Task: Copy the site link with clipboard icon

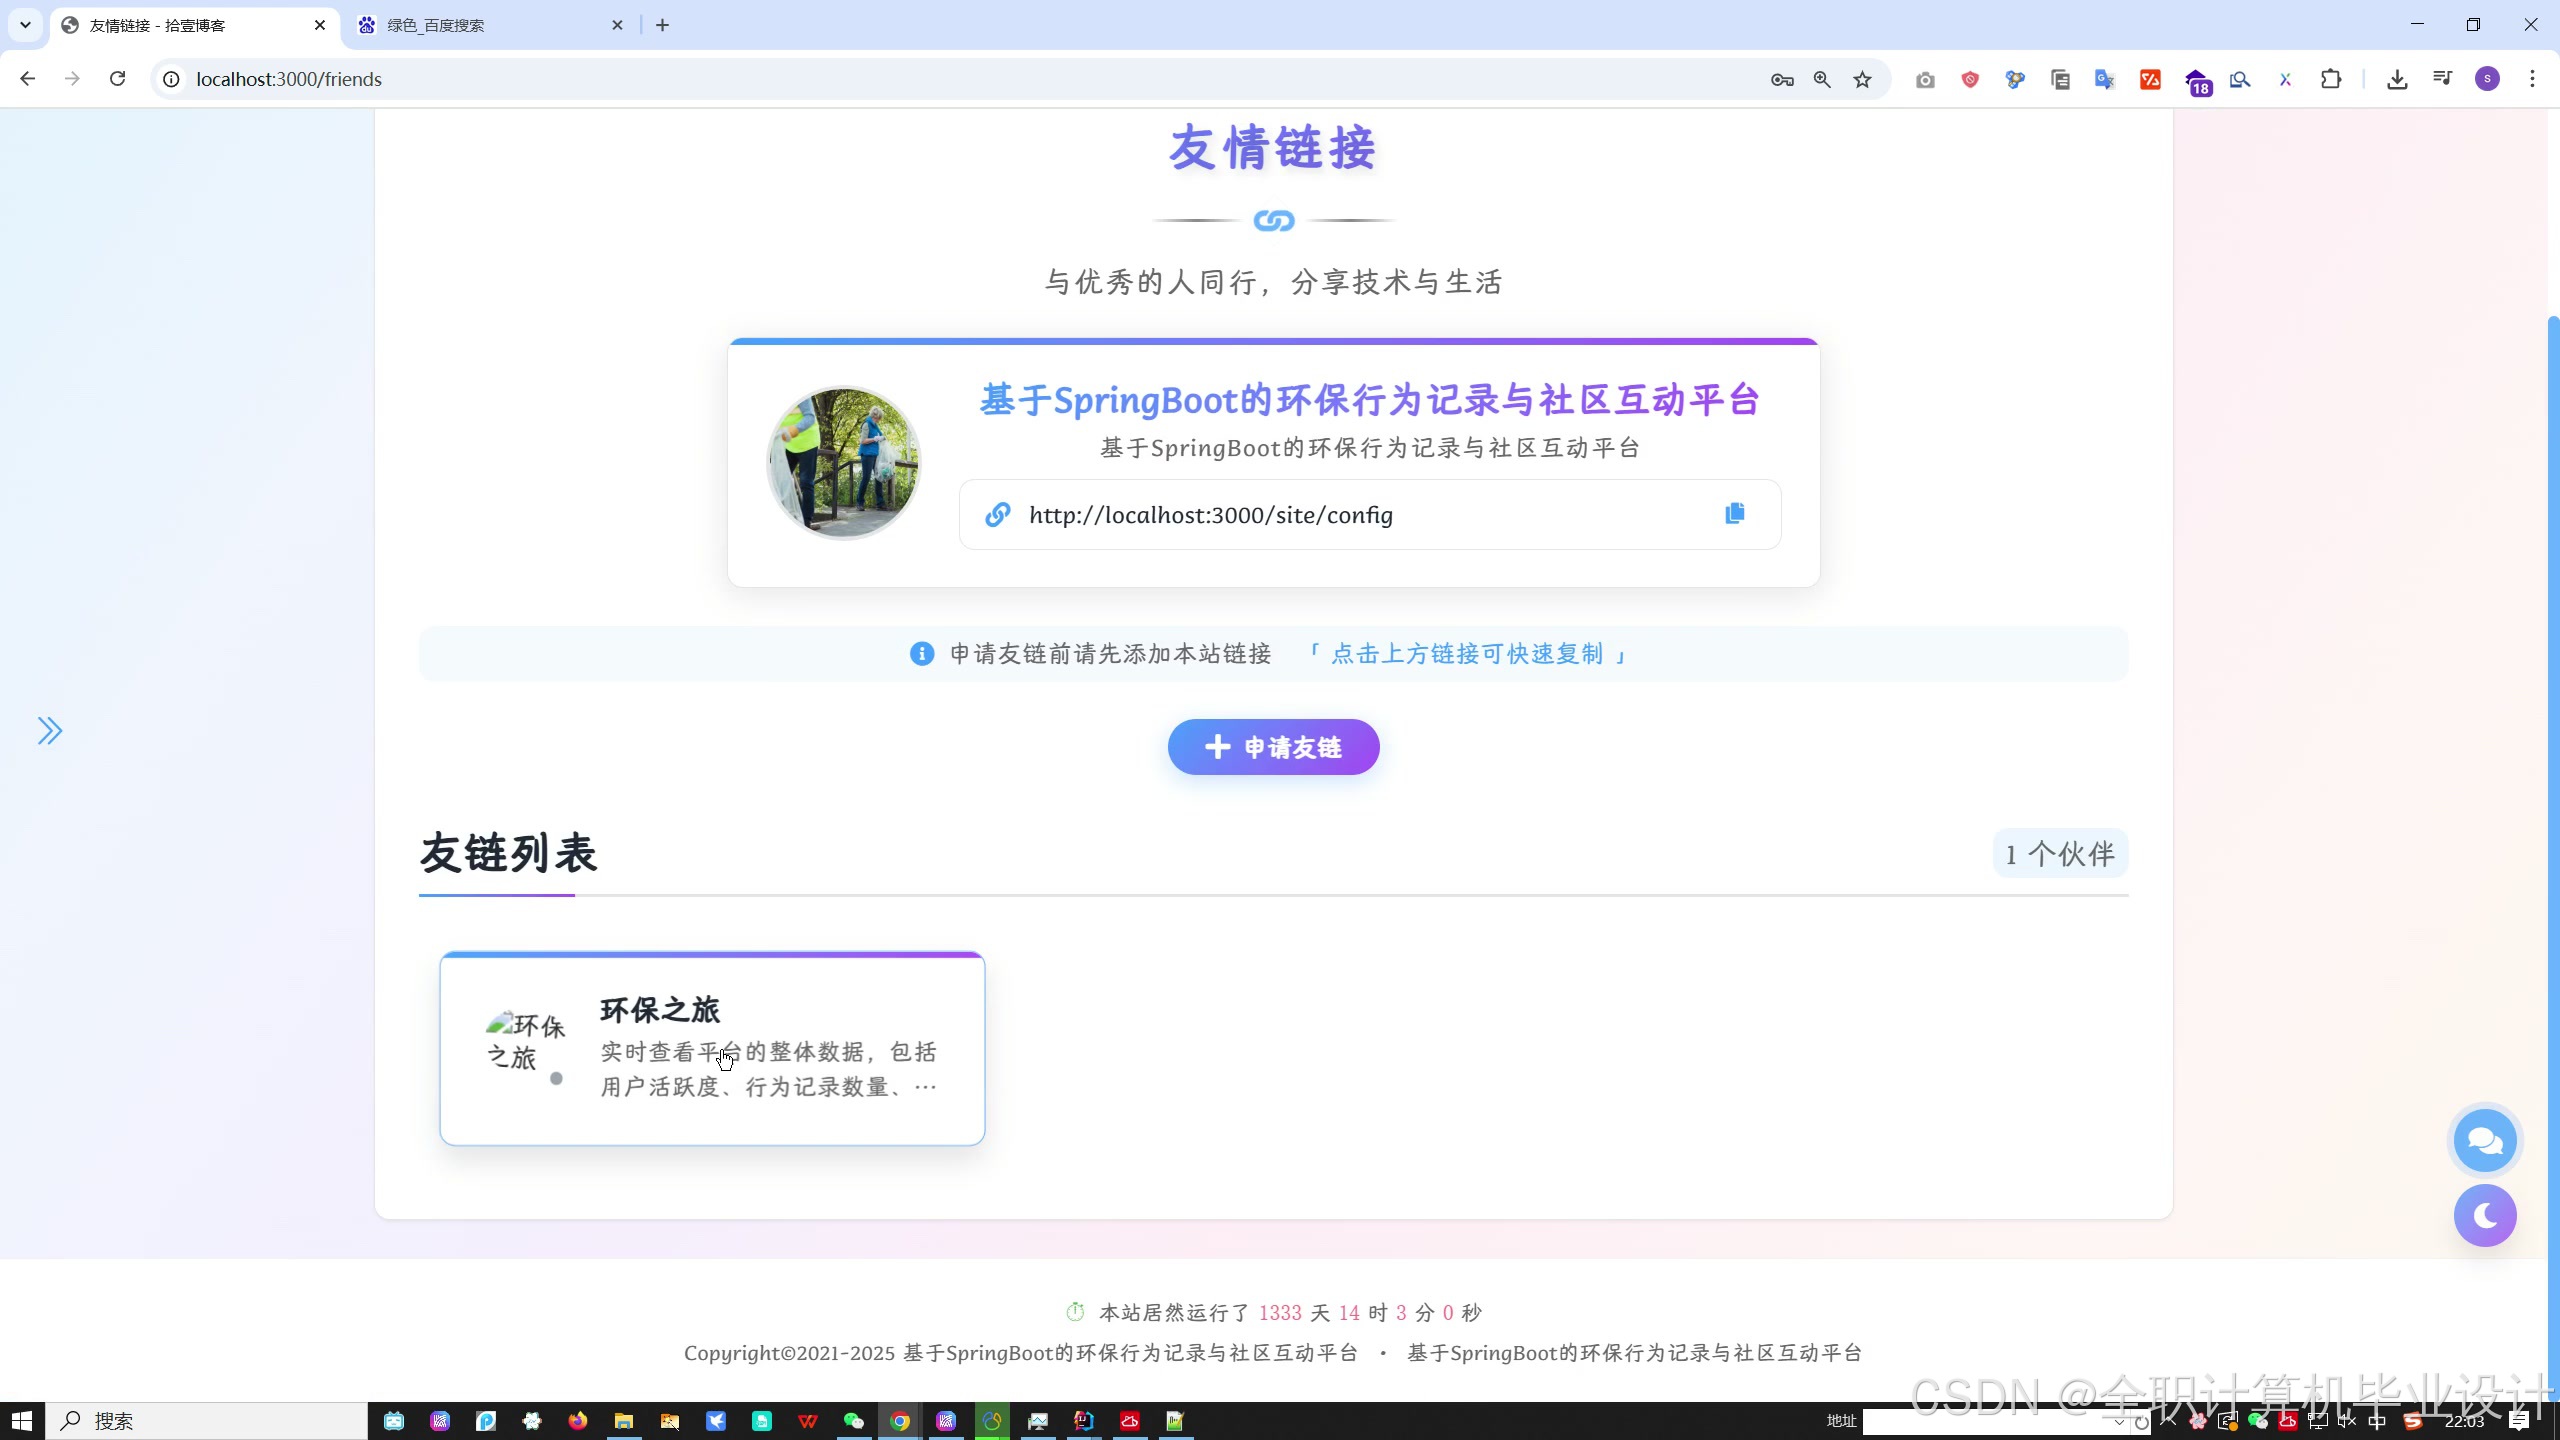Action: (1734, 514)
